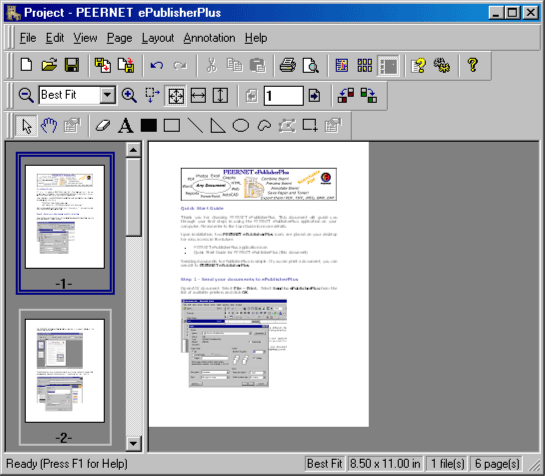545x476 pixels.
Task: Open a project using the folder icon
Action: pos(49,65)
